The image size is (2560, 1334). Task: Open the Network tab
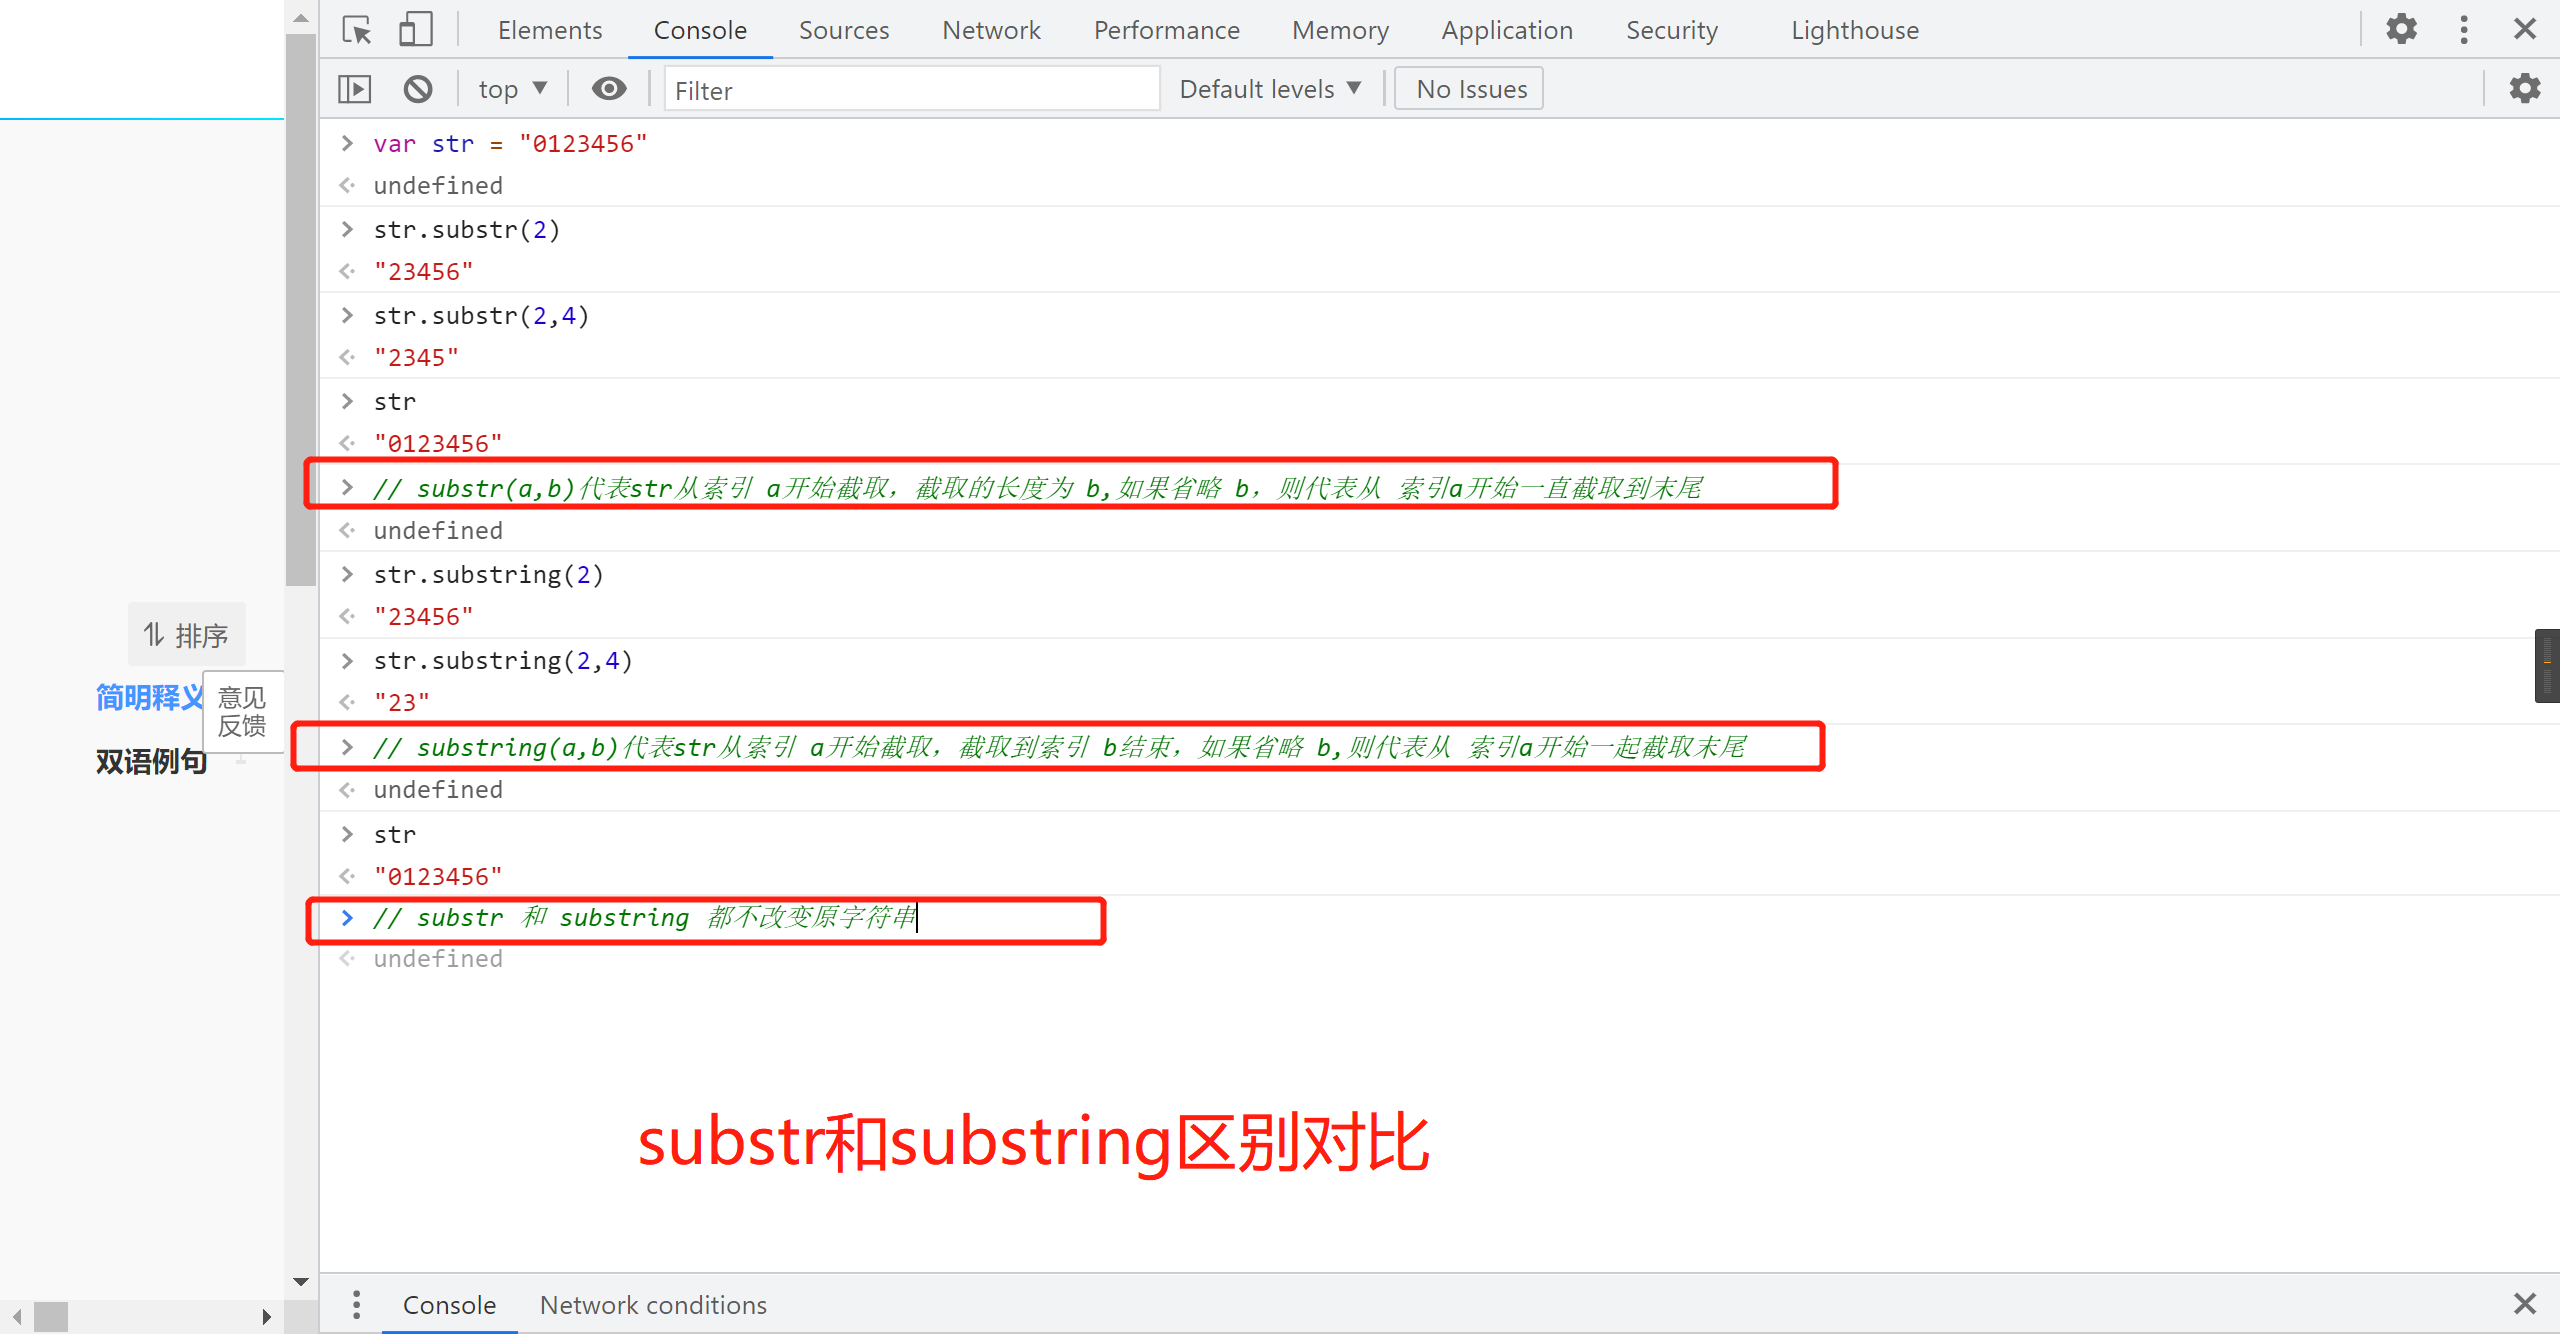click(x=991, y=30)
